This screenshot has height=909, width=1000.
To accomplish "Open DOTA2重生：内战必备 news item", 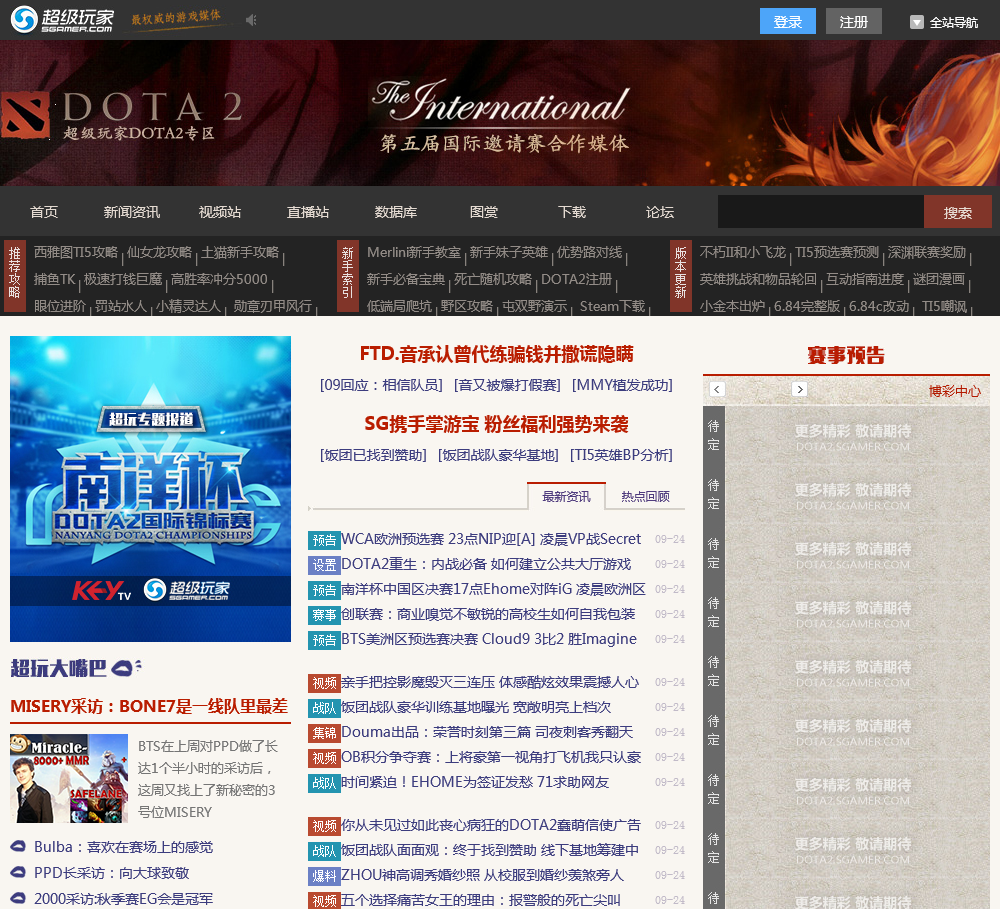I will pyautogui.click(x=486, y=564).
